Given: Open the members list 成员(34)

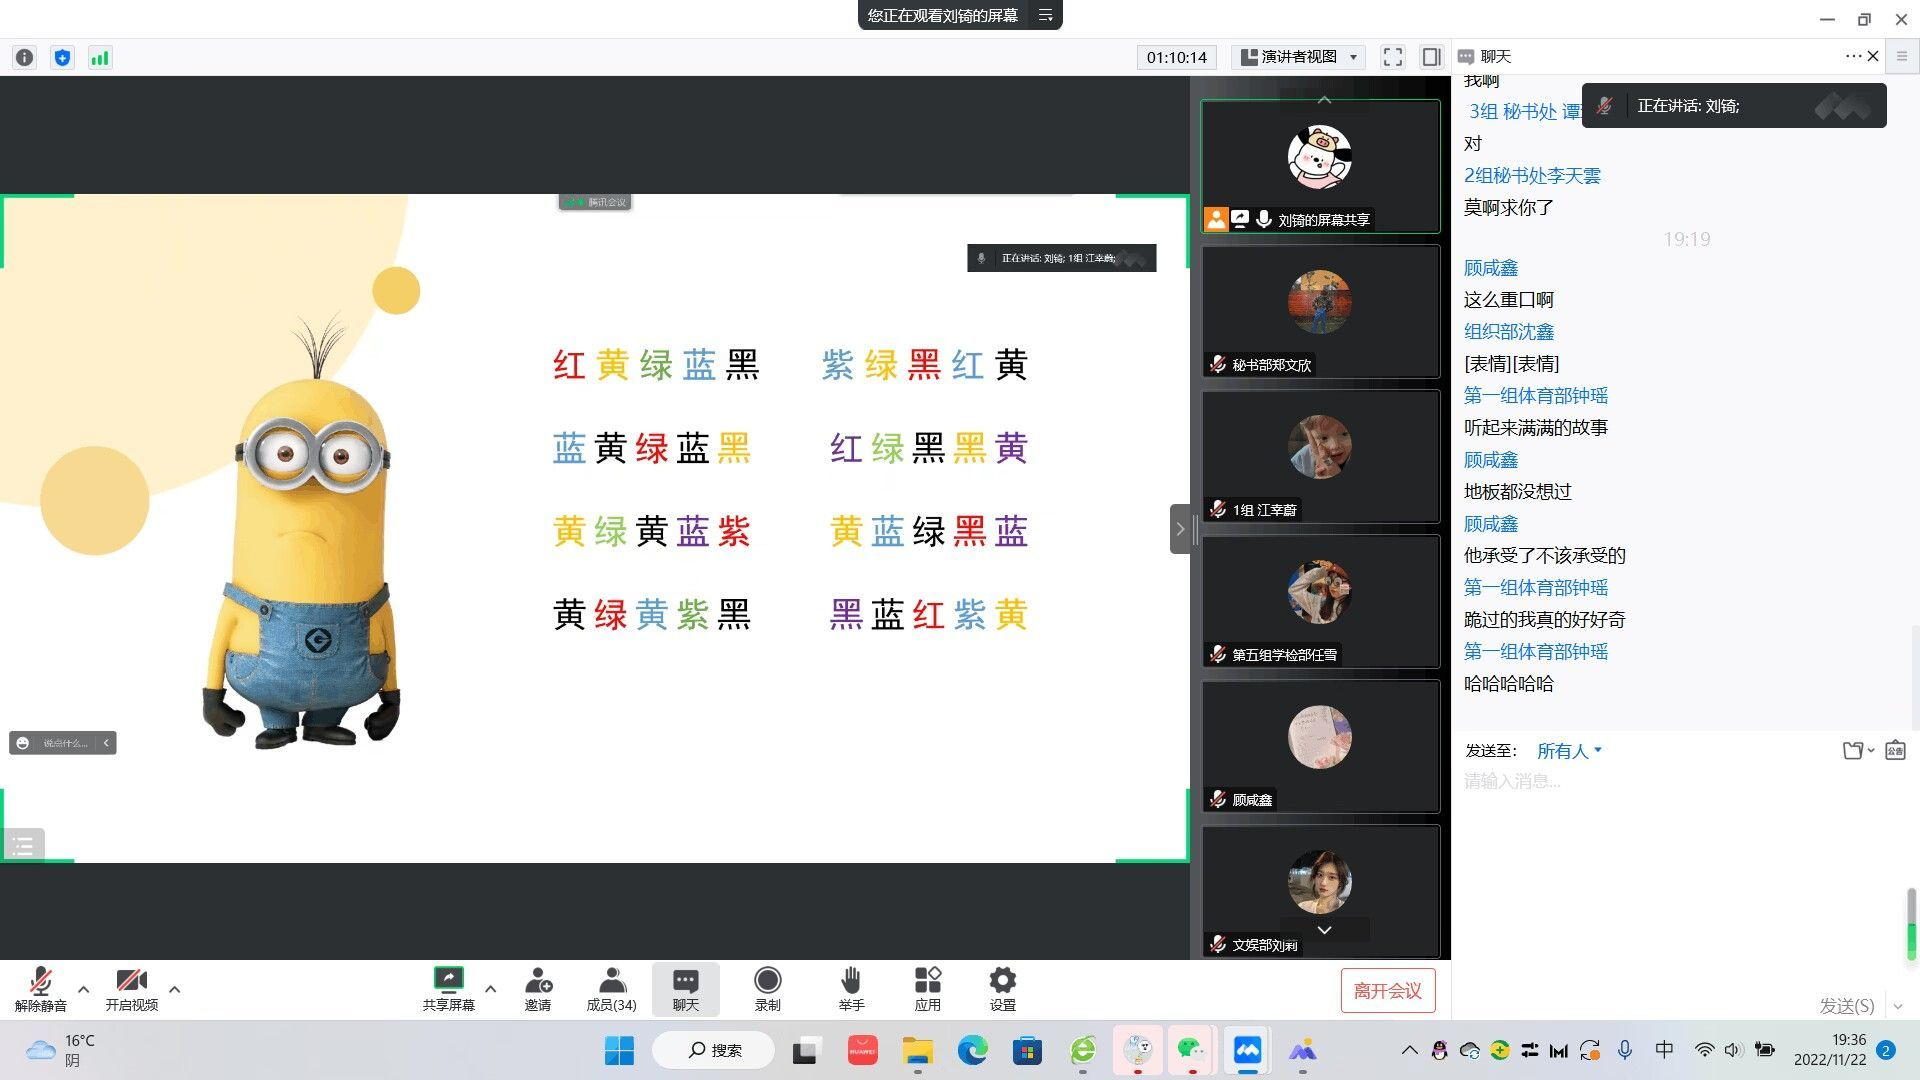Looking at the screenshot, I should coord(612,989).
